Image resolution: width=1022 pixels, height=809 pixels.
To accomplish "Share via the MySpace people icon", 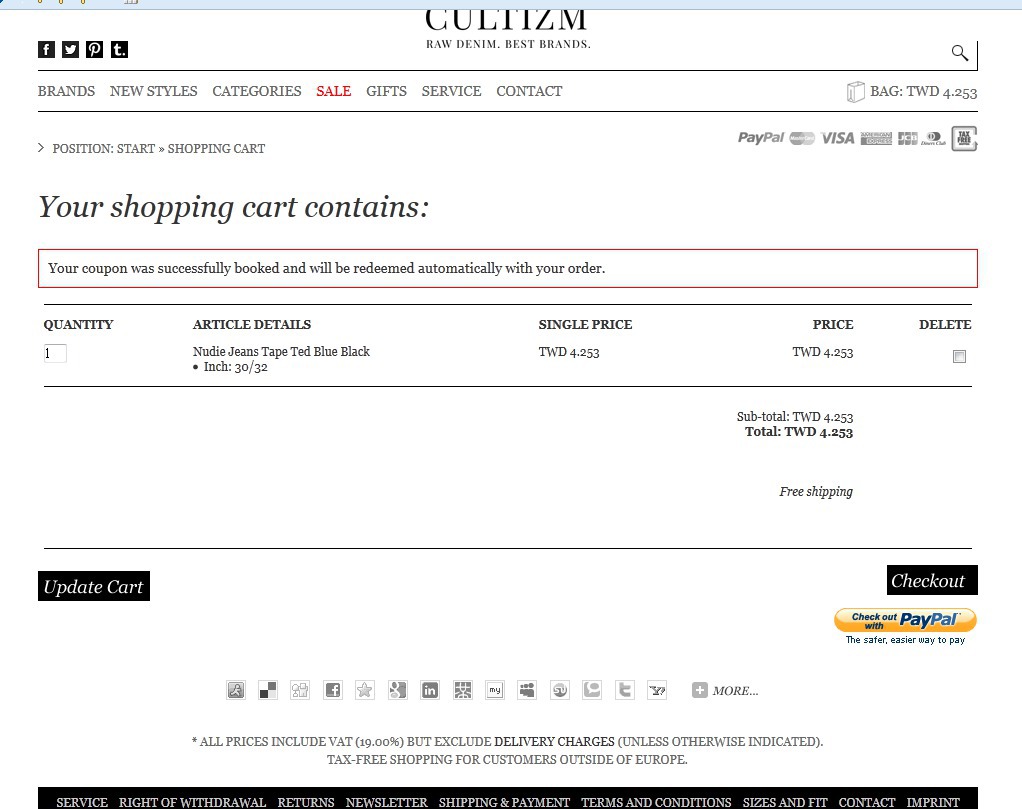I will pyautogui.click(x=527, y=690).
